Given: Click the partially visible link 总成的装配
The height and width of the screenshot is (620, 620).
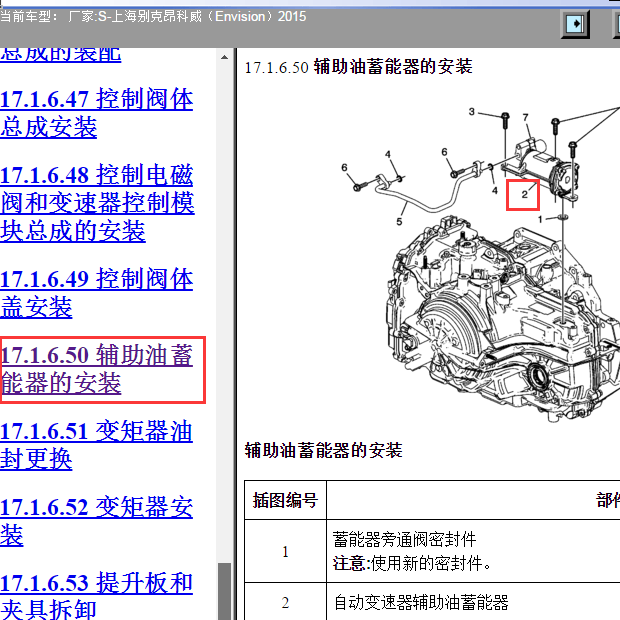Looking at the screenshot, I should click(60, 55).
